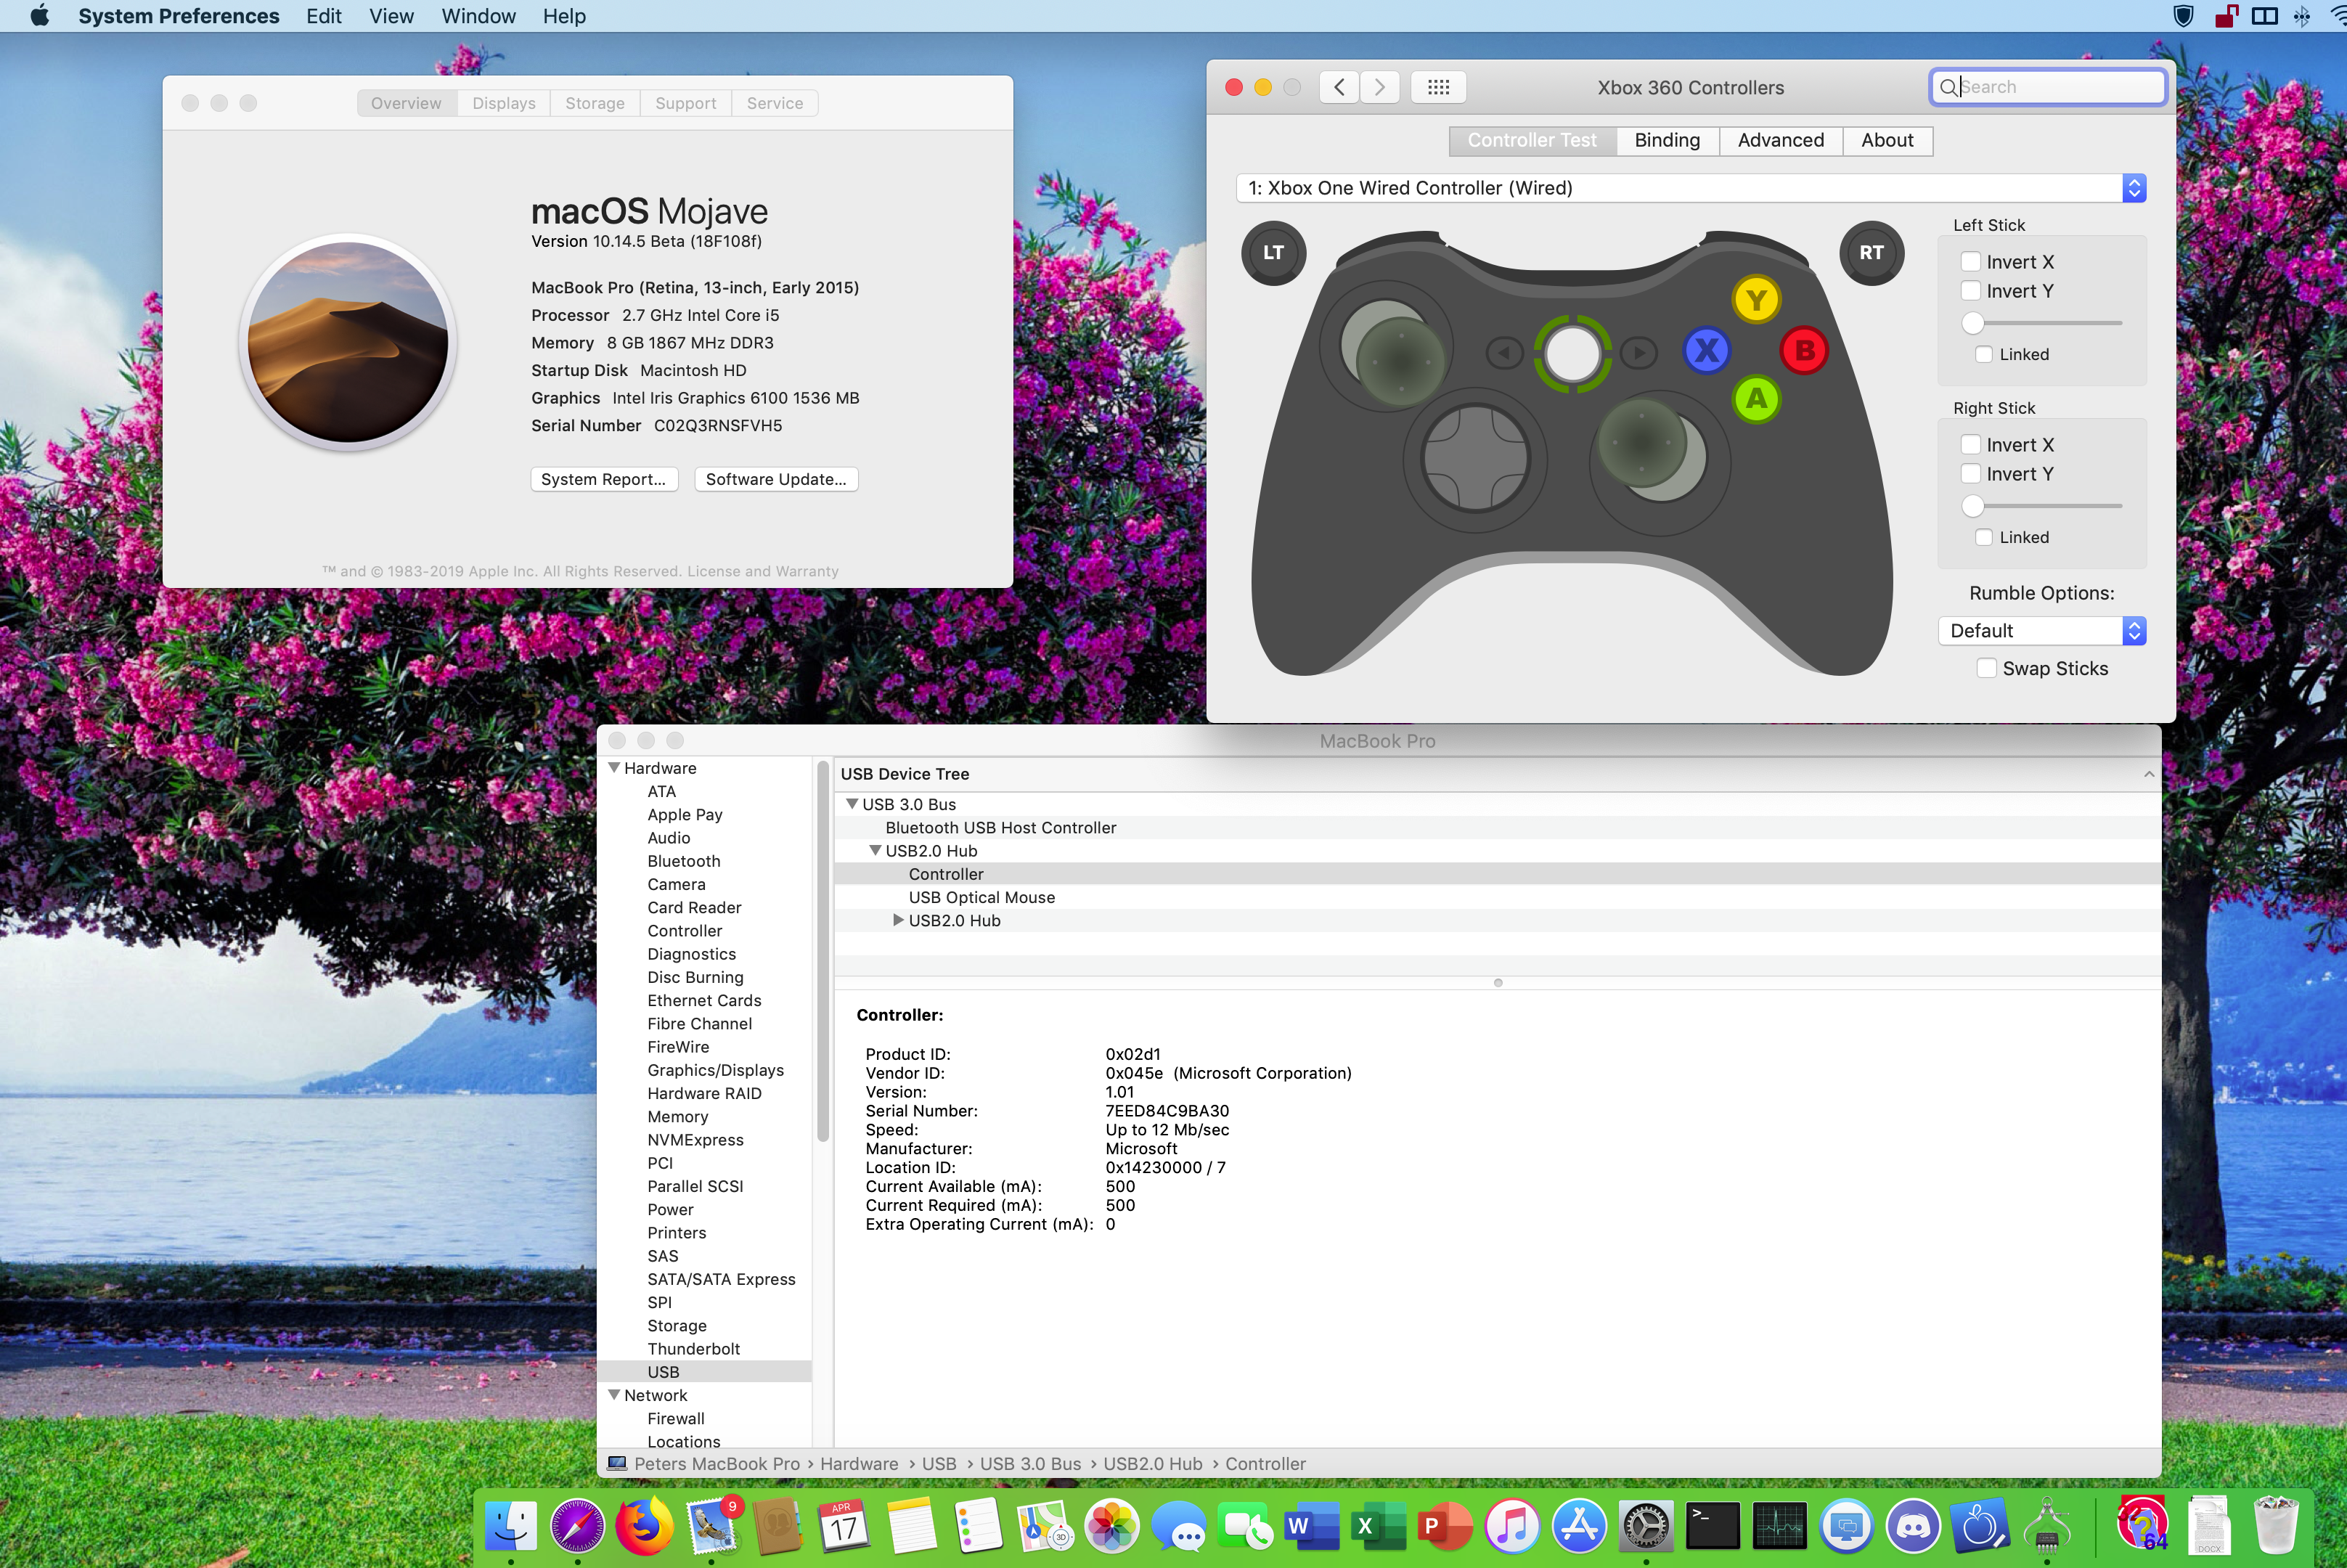This screenshot has height=1568, width=2347.
Task: Enable Right Stick Invert Y
Action: (1970, 474)
